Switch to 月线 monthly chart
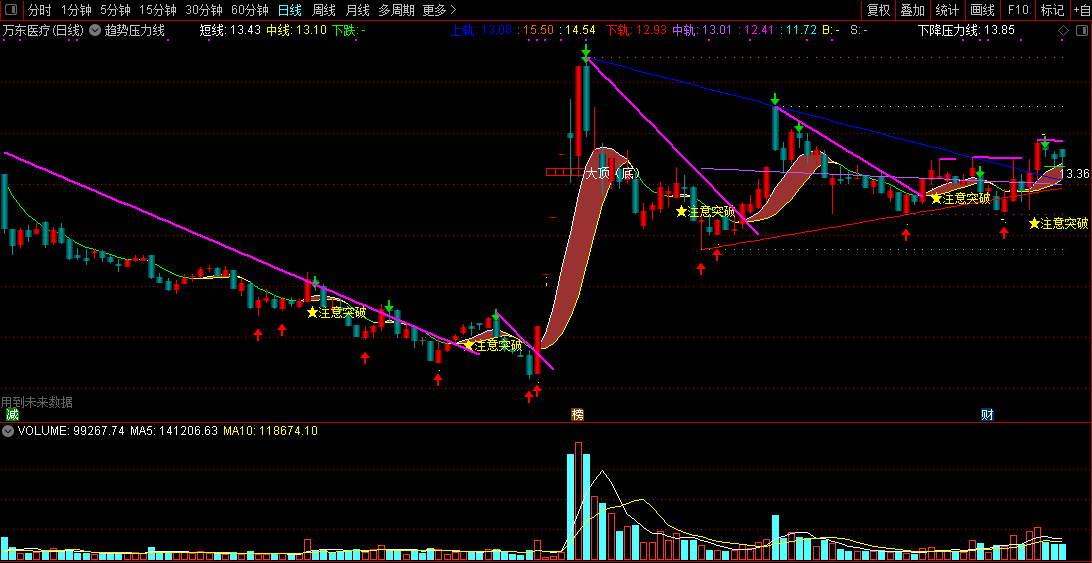 (x=357, y=10)
